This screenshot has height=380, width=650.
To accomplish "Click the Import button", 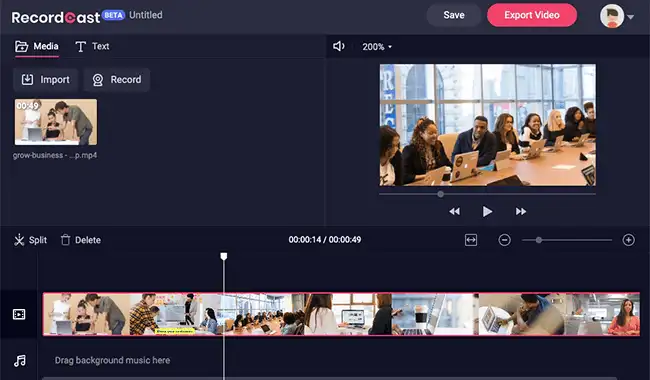I will (x=46, y=80).
